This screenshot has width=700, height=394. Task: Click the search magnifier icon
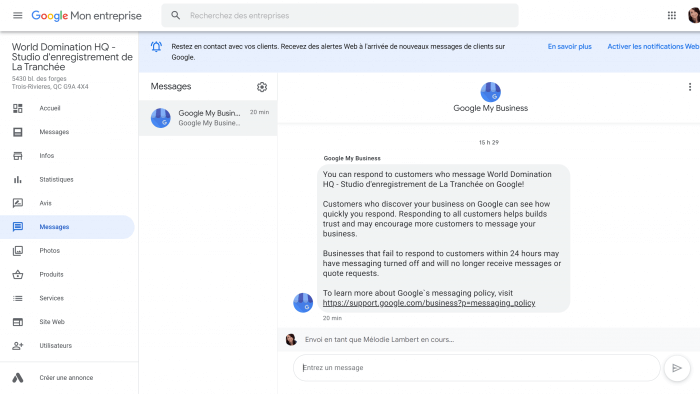point(175,16)
